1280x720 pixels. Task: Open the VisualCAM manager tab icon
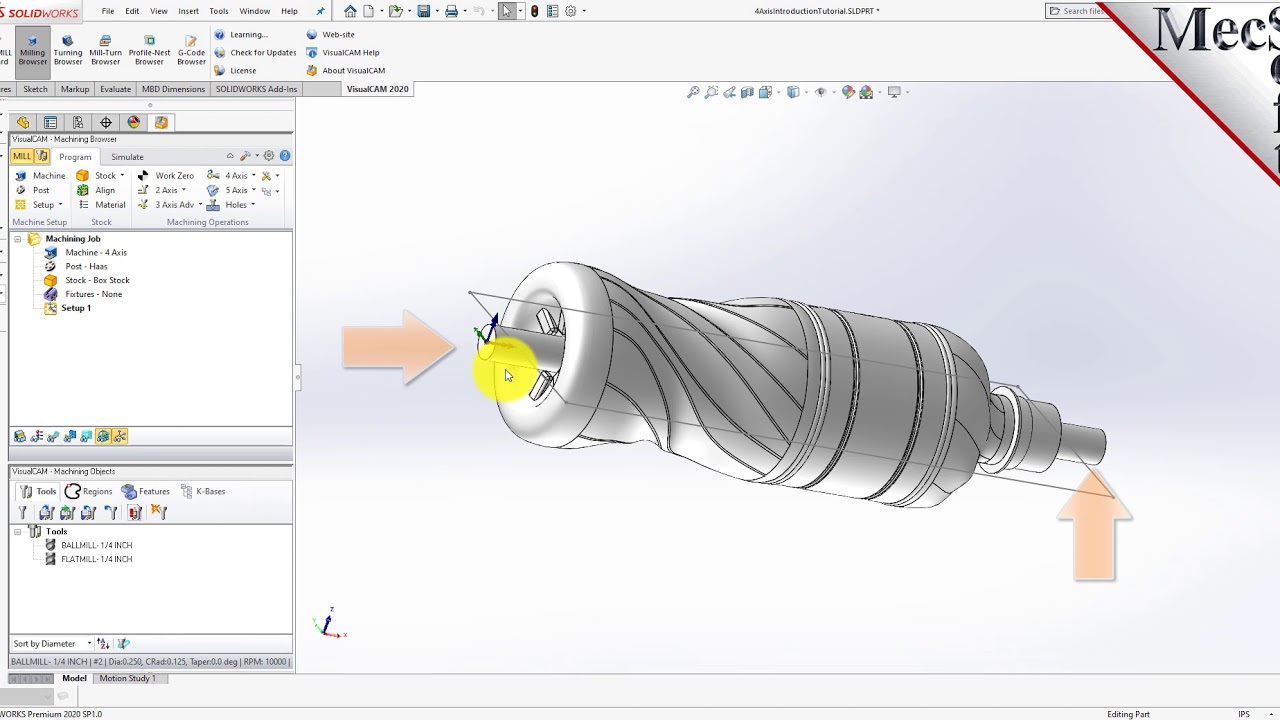161,123
